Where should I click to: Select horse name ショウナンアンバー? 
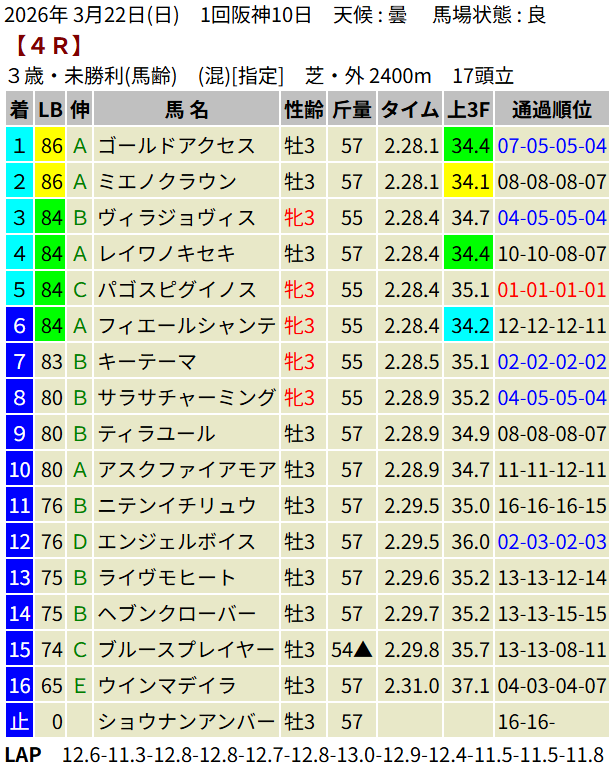[186, 722]
